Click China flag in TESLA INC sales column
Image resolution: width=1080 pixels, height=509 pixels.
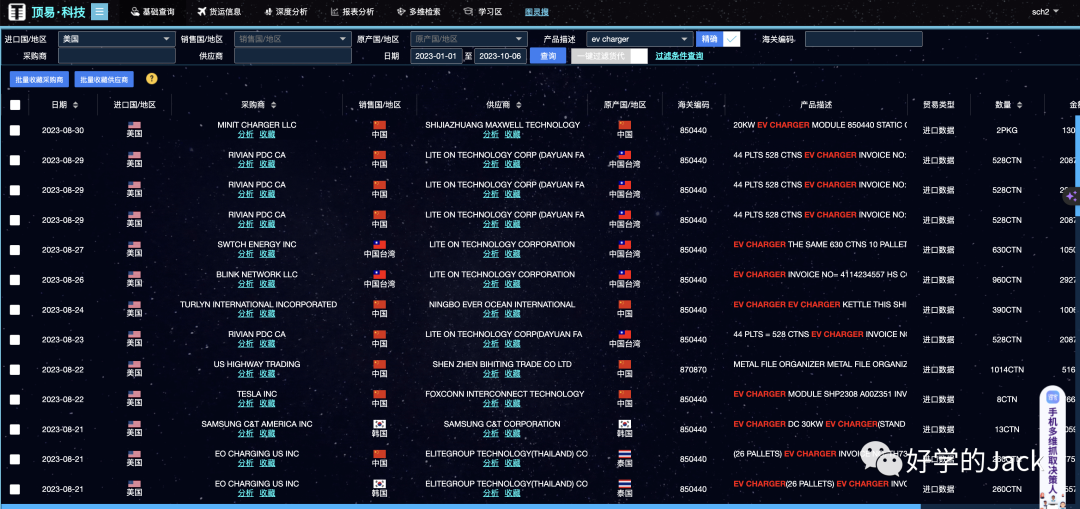click(x=380, y=394)
